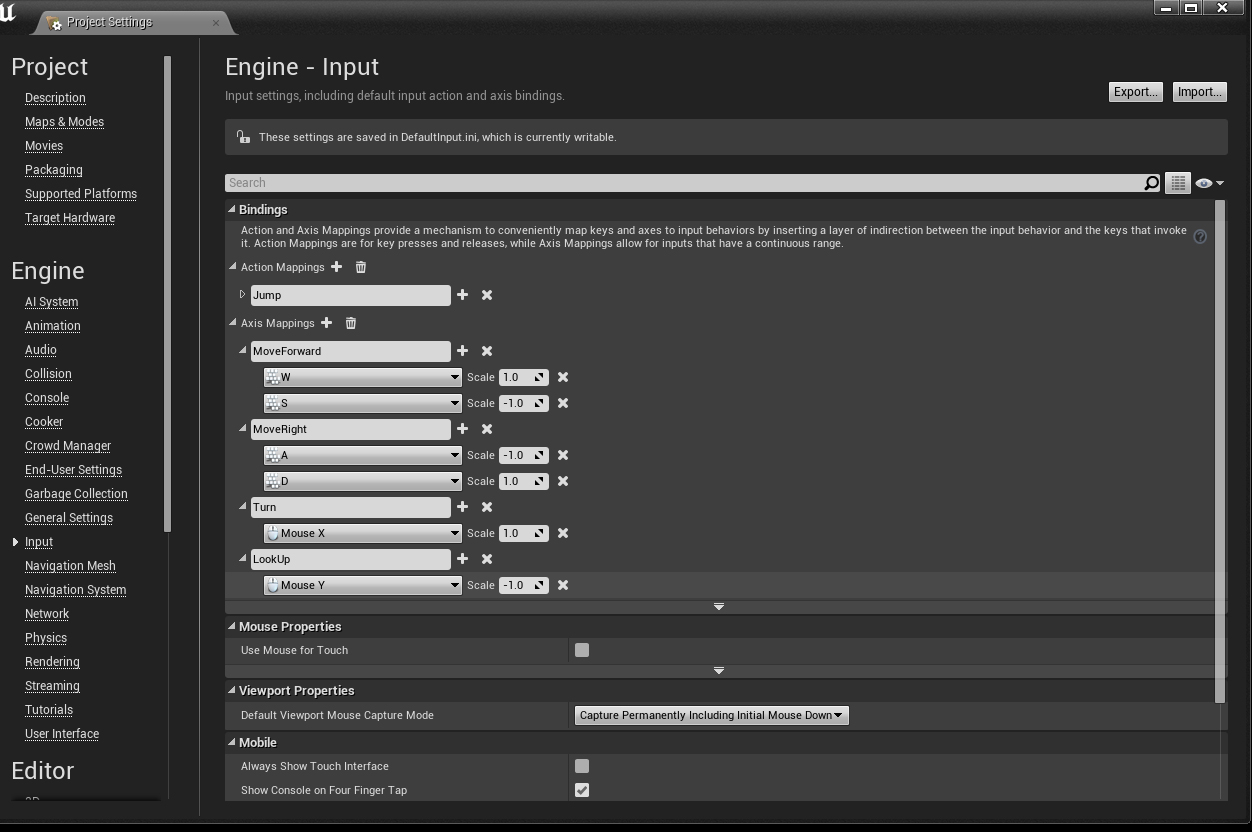1252x832 pixels.
Task: Open the property matrix grid view icon
Action: (1178, 183)
